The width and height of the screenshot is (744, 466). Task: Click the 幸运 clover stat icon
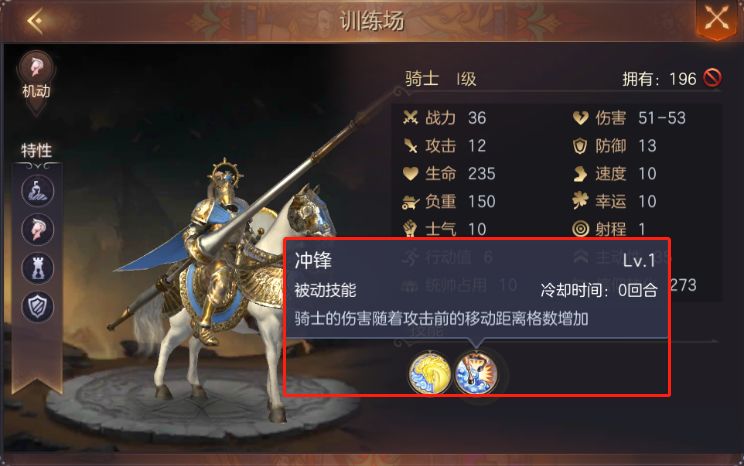[580, 201]
